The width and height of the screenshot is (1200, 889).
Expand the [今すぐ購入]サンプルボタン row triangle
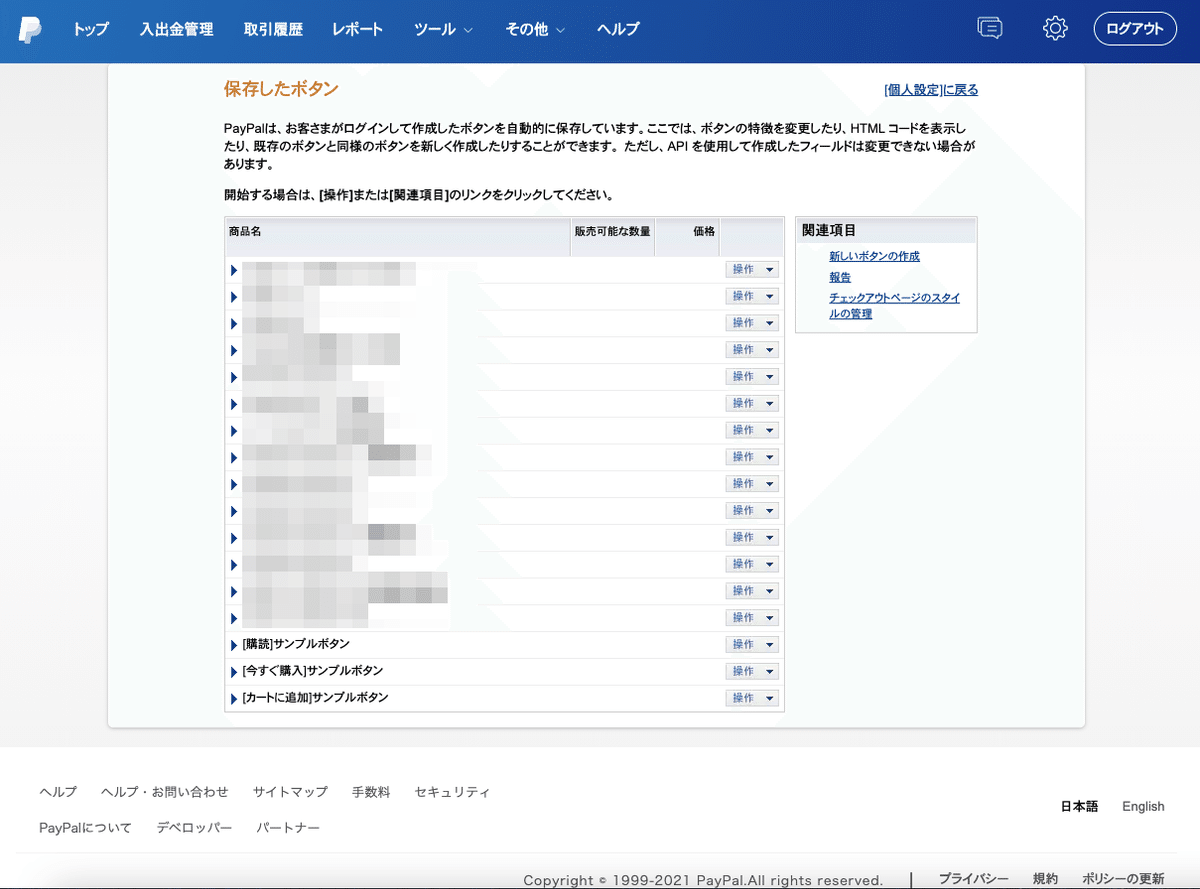tap(234, 671)
